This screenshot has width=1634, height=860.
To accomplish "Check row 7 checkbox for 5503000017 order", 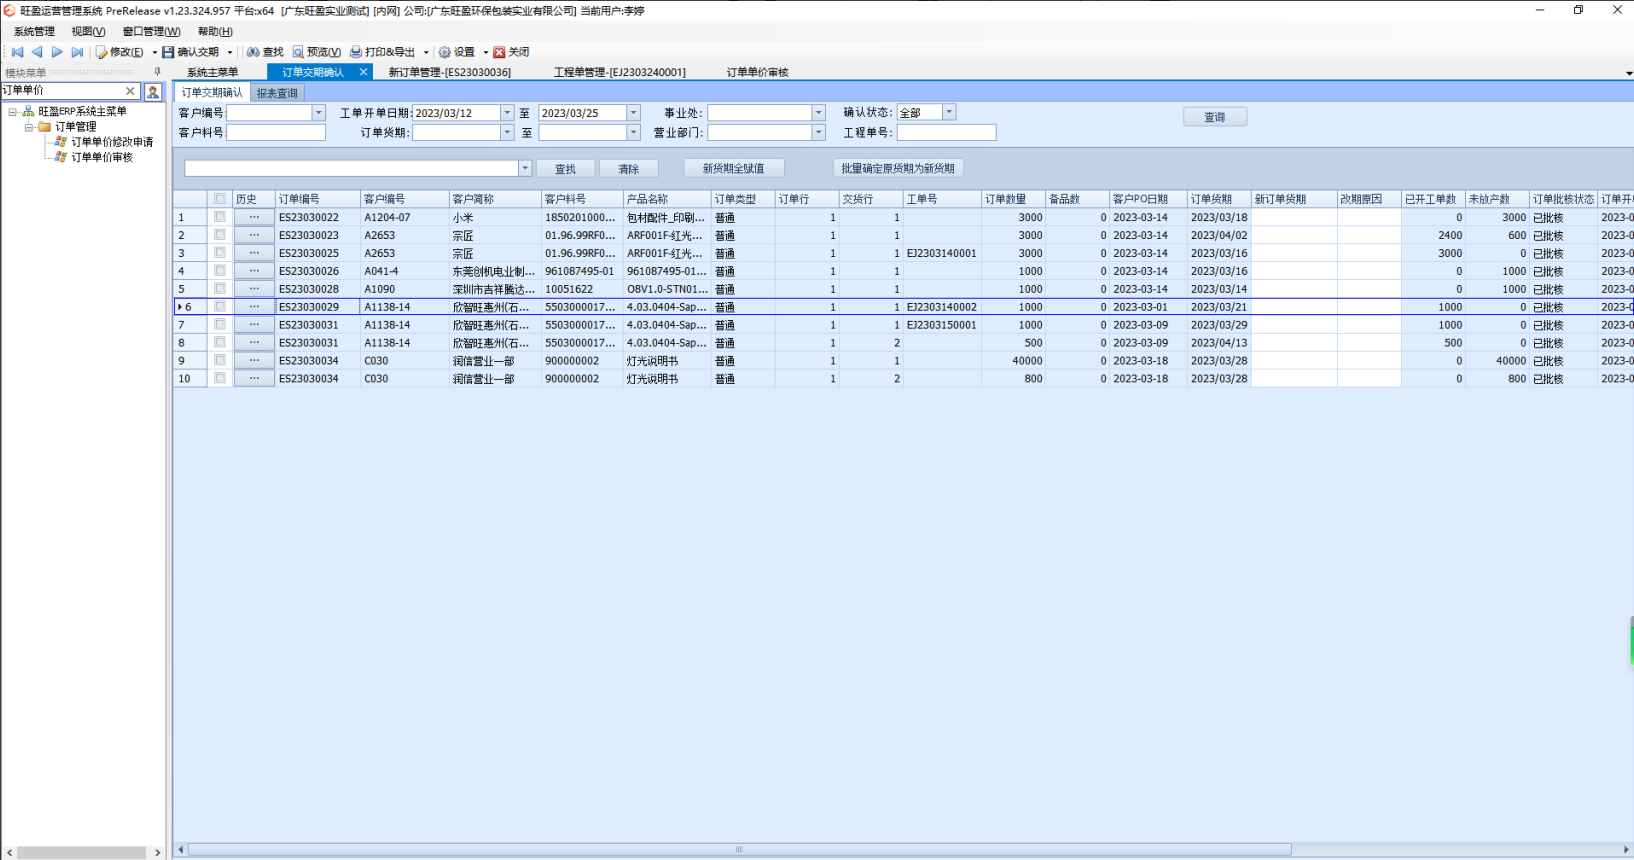I will click(x=220, y=325).
